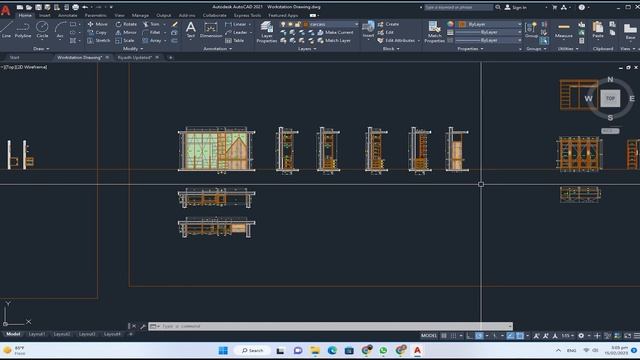Toggle ortho mode in status bar
This screenshot has width=640, height=360.
tap(469, 336)
